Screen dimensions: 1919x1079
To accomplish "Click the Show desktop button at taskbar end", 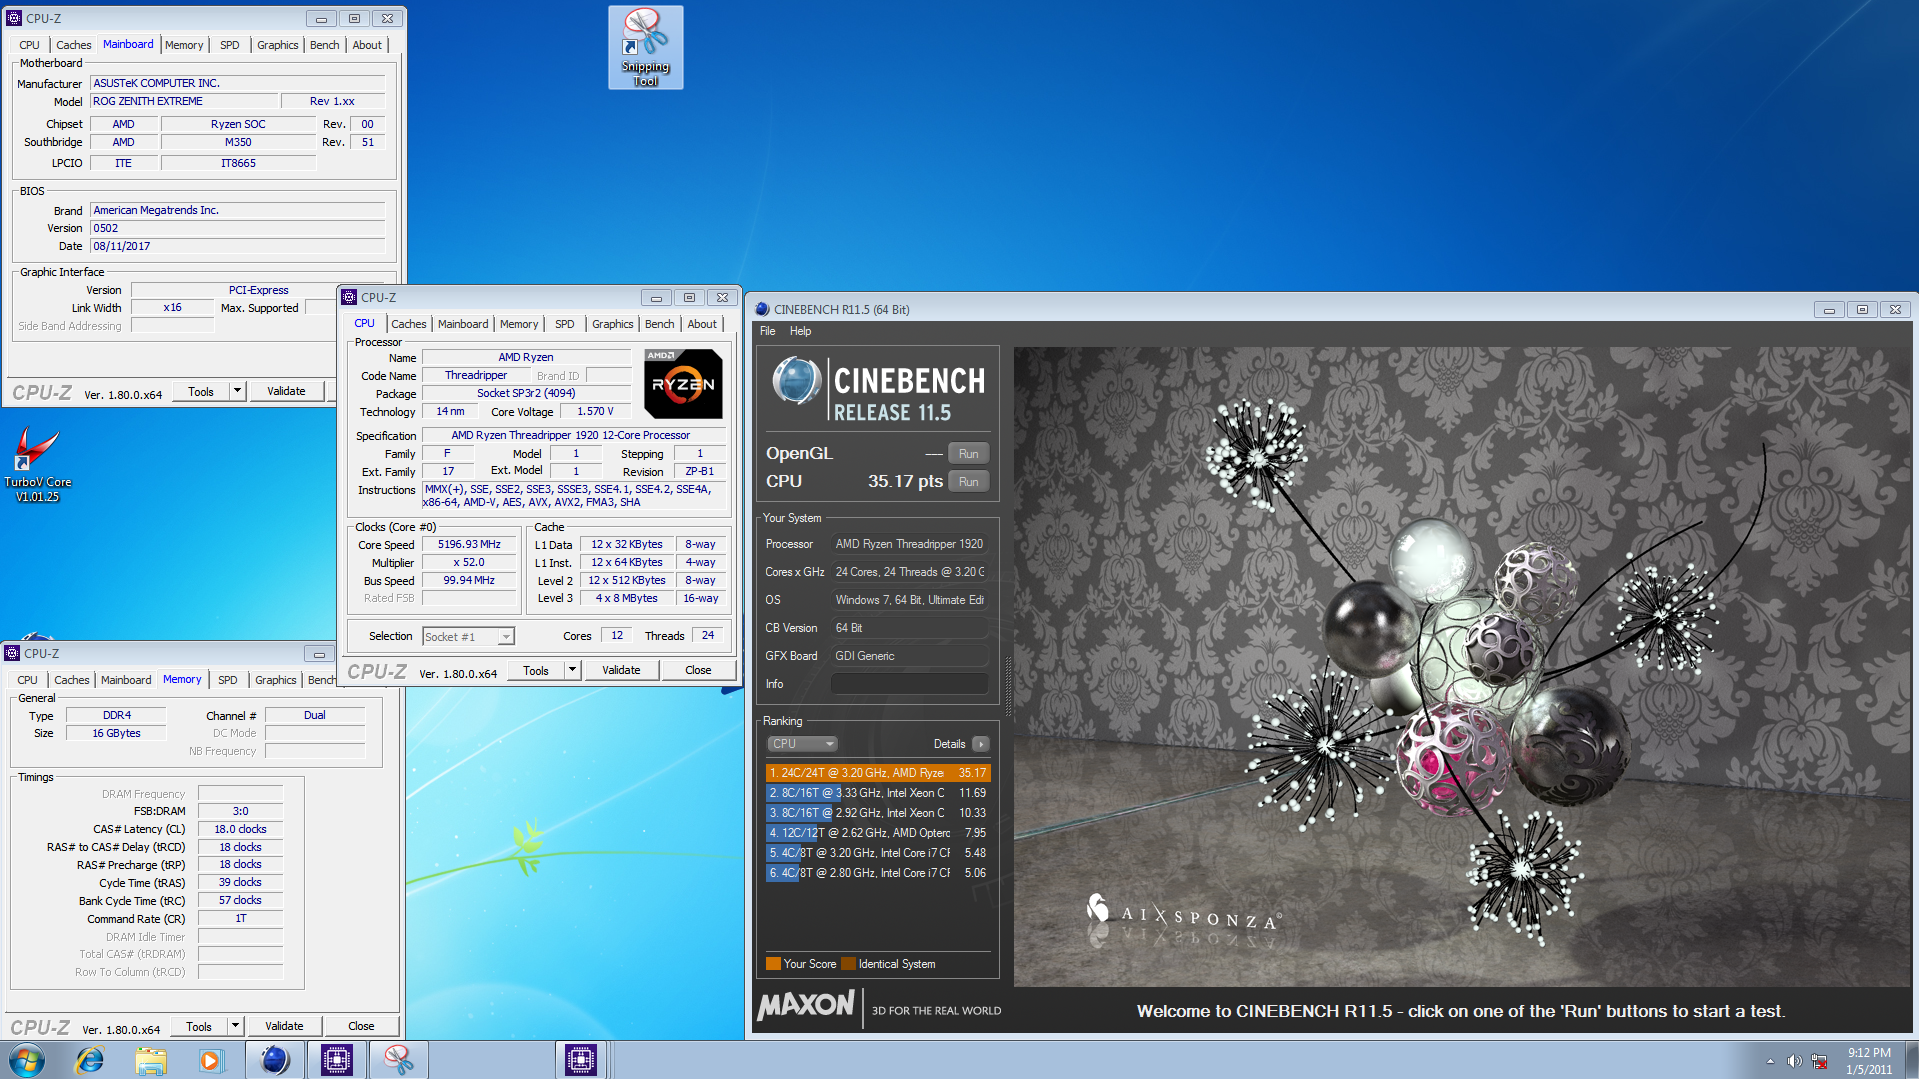I will click(x=1911, y=1060).
